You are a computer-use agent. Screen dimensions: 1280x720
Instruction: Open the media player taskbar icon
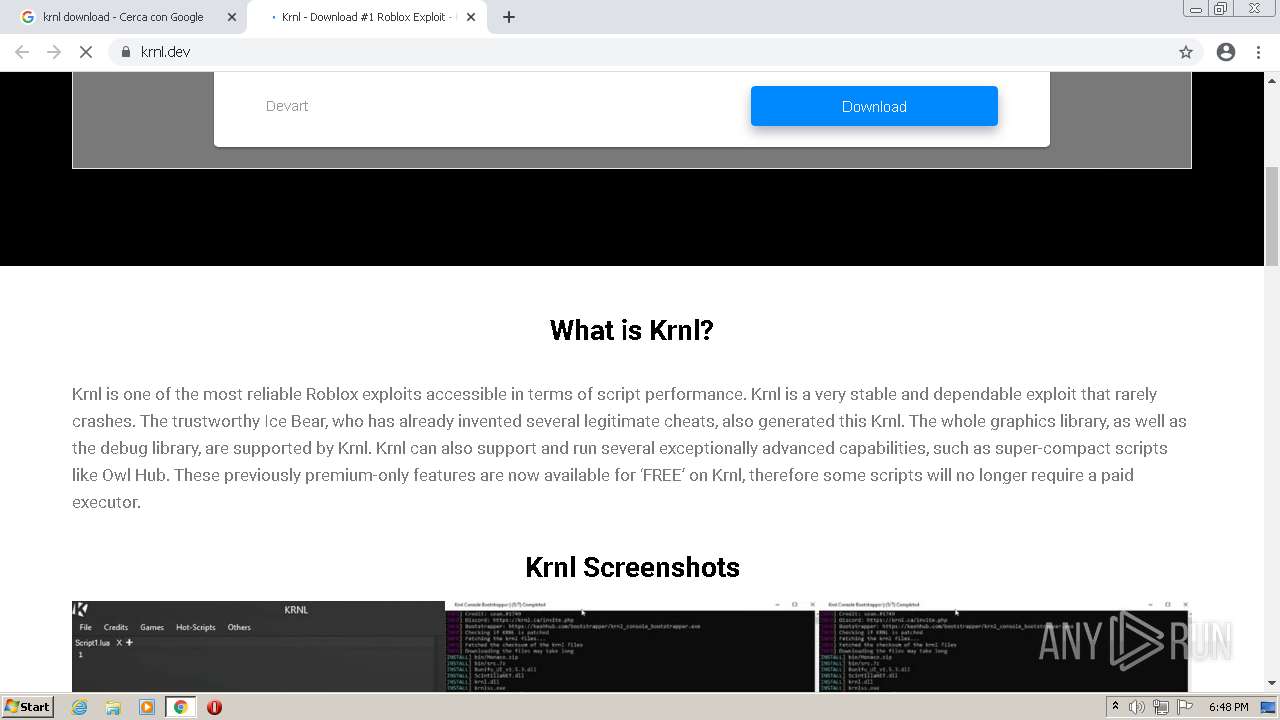click(147, 707)
